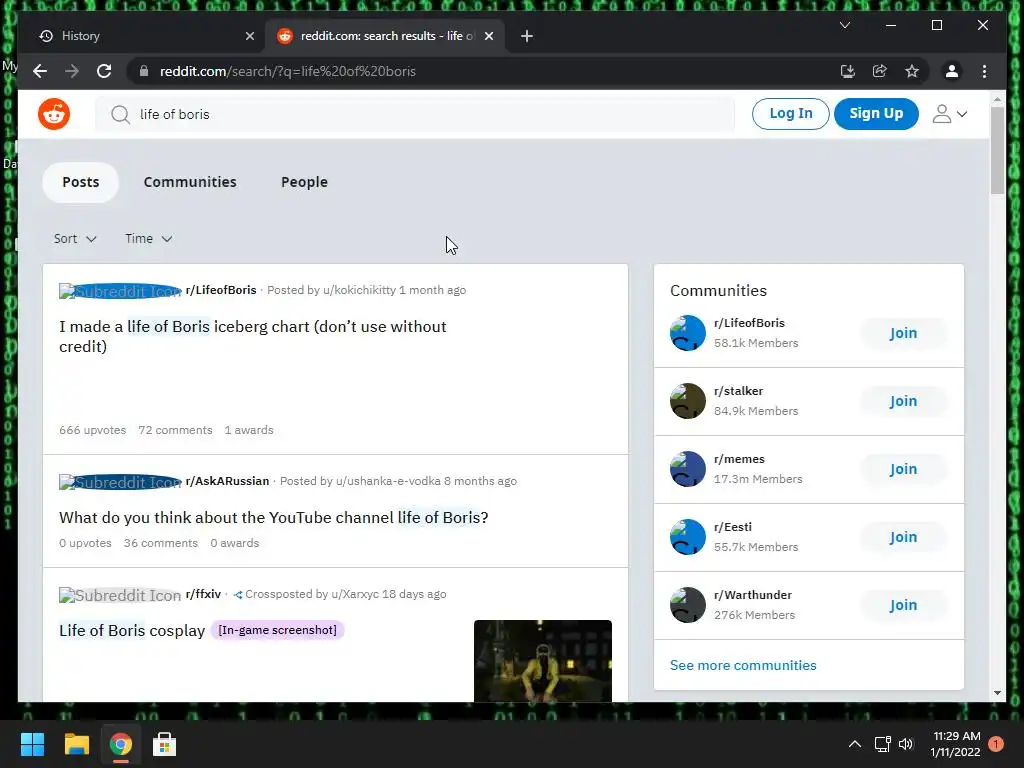Click the install app icon in address bar
The height and width of the screenshot is (768, 1024).
[848, 71]
